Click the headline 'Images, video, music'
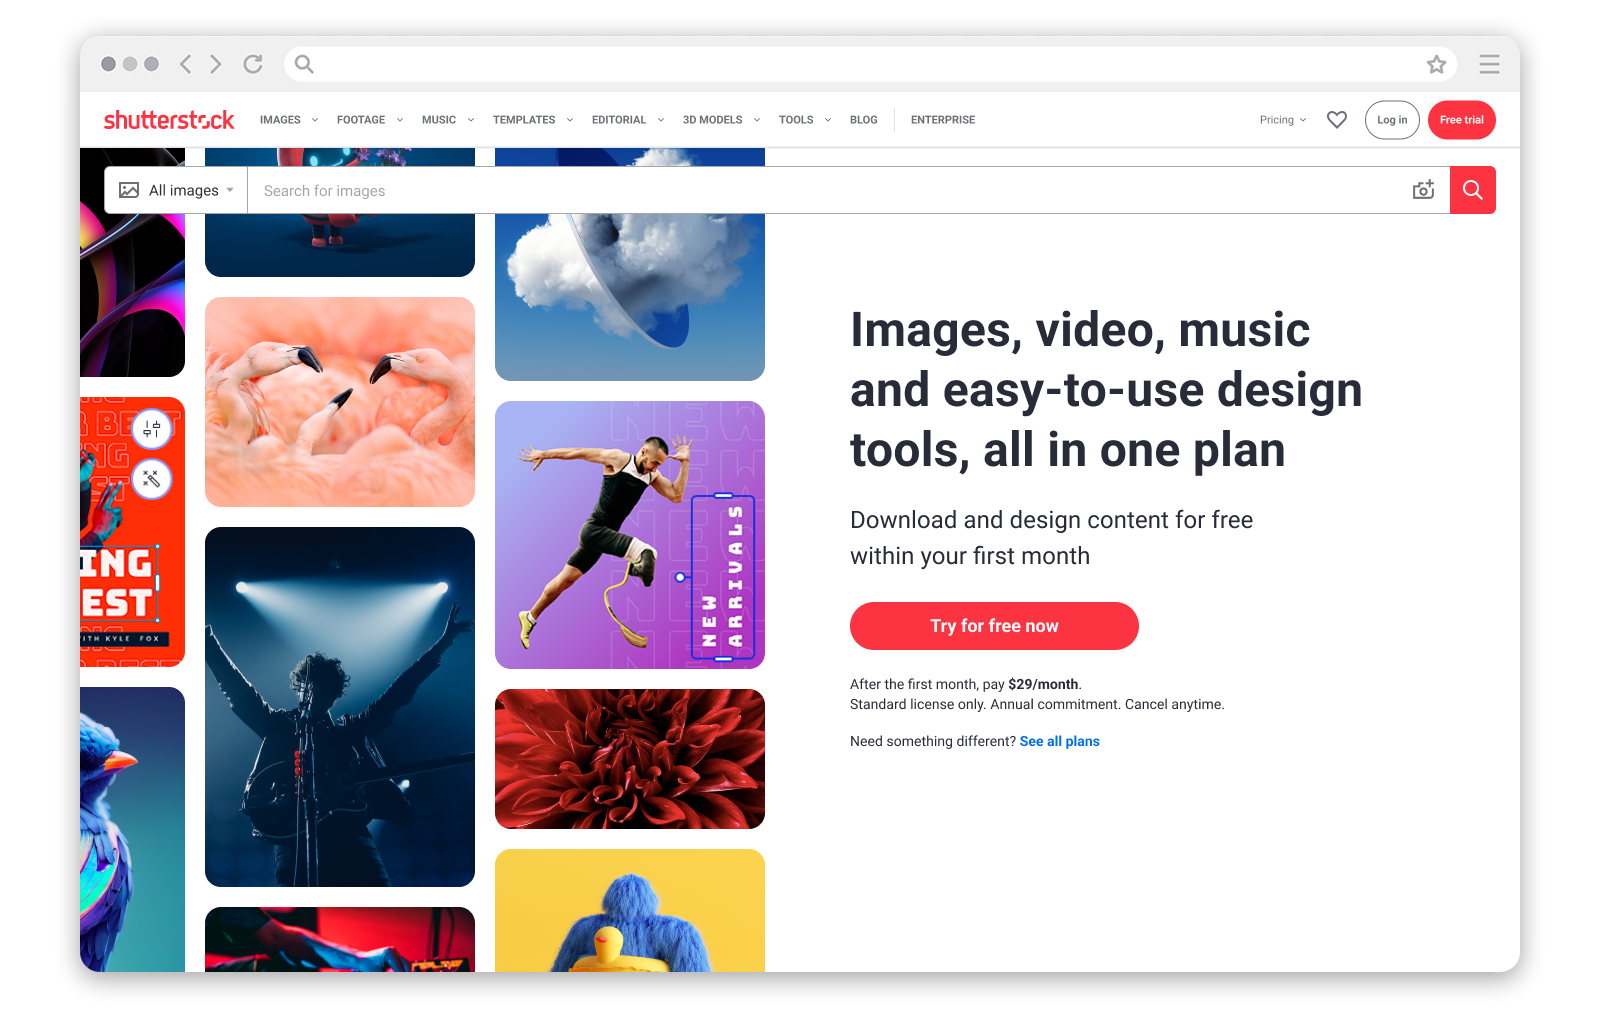The width and height of the screenshot is (1600, 1027). pyautogui.click(x=1080, y=330)
